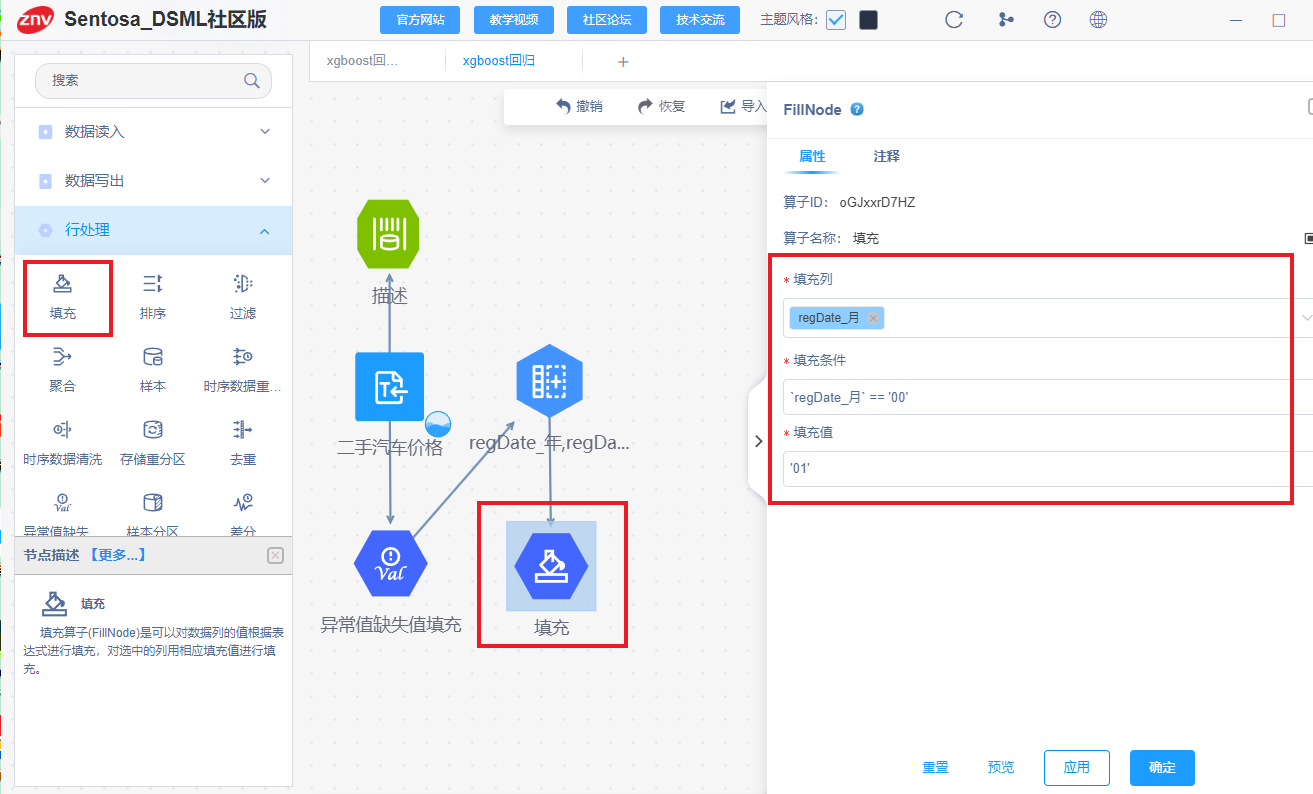
Task: Open the 官方网站 button
Action: click(420, 20)
